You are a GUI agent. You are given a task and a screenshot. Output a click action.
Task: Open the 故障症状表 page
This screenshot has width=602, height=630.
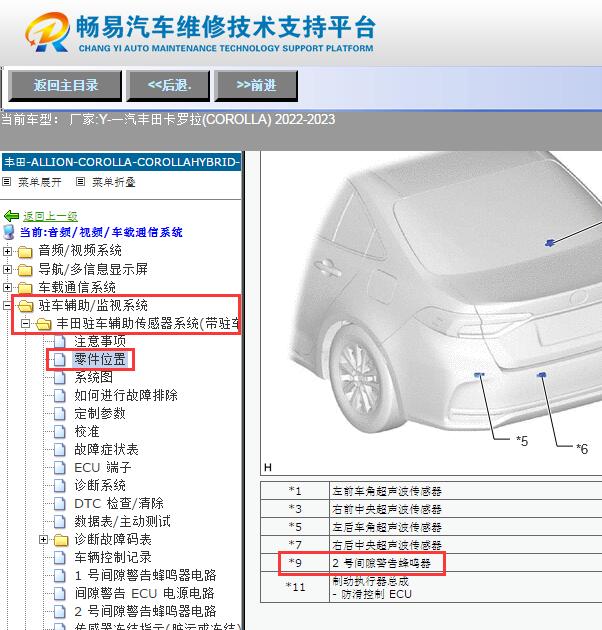(106, 449)
